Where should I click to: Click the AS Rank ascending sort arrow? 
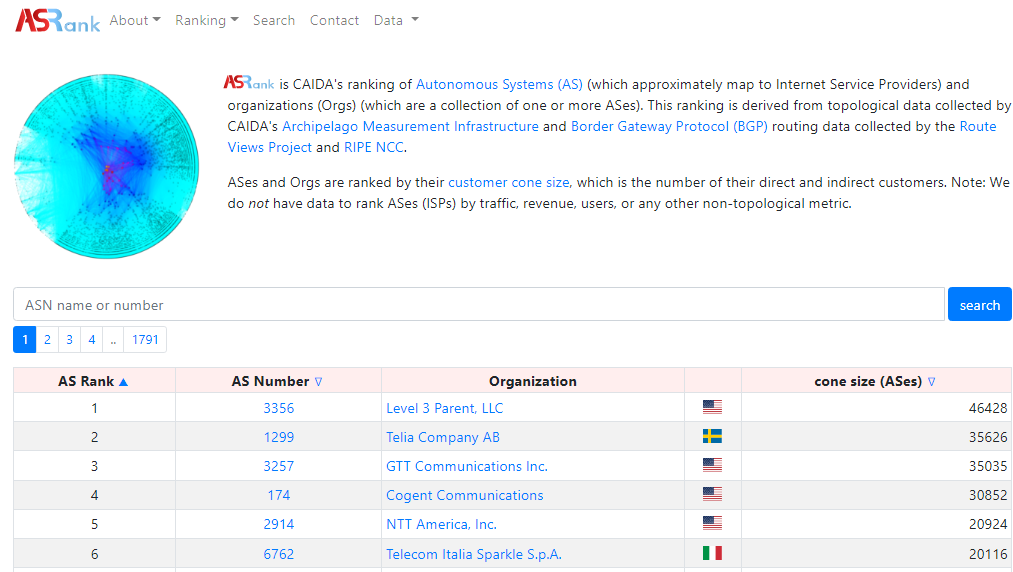tap(123, 381)
